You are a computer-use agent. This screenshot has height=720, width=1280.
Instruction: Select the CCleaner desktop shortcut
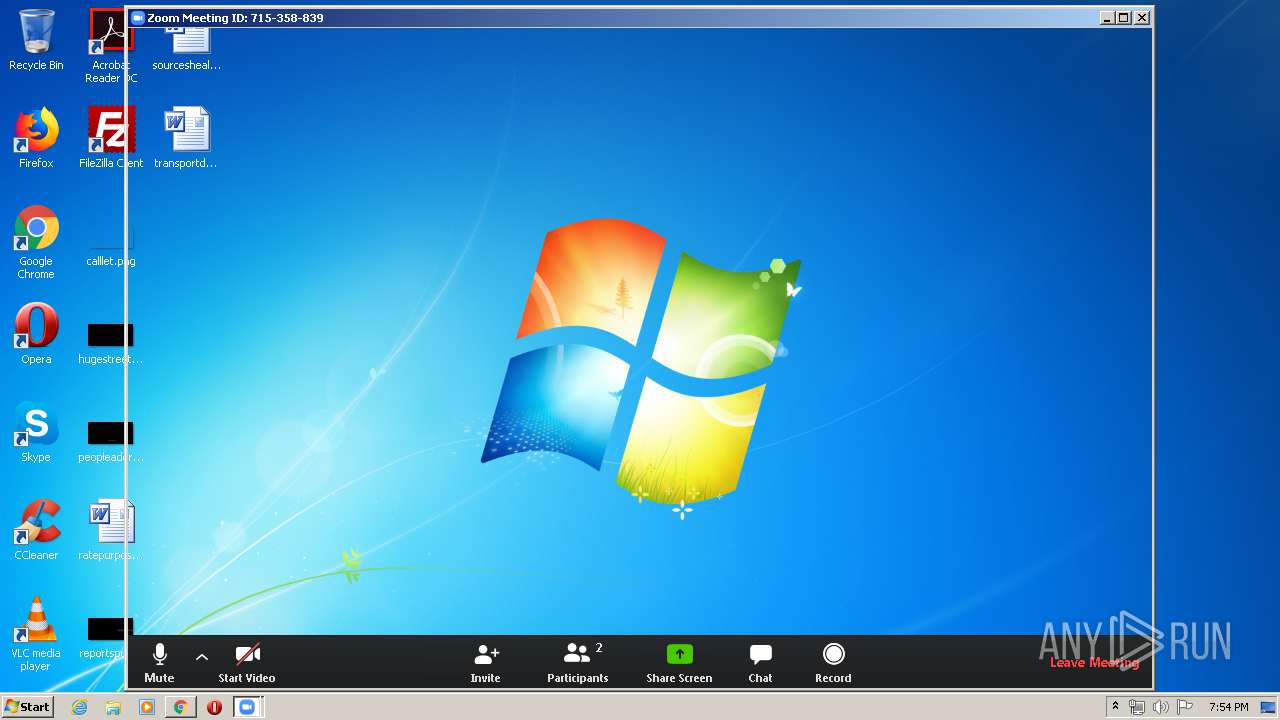click(36, 530)
